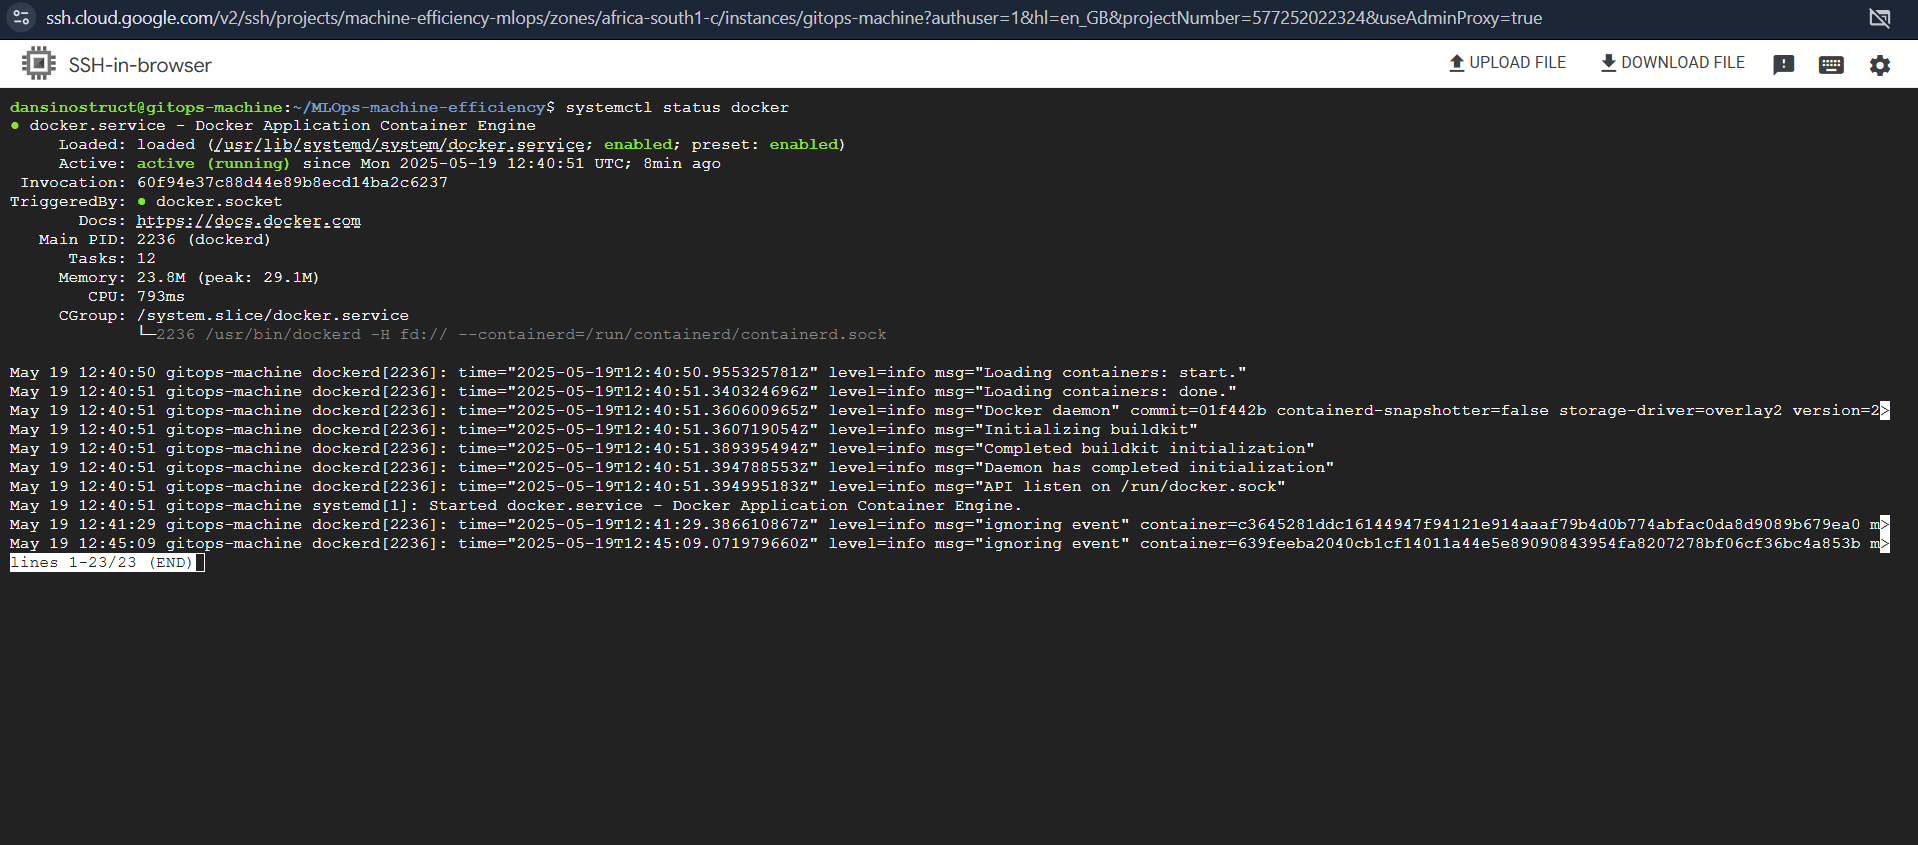Click the 'dansinostruct@gitops-machine' prompt text
The height and width of the screenshot is (845, 1918).
point(146,107)
